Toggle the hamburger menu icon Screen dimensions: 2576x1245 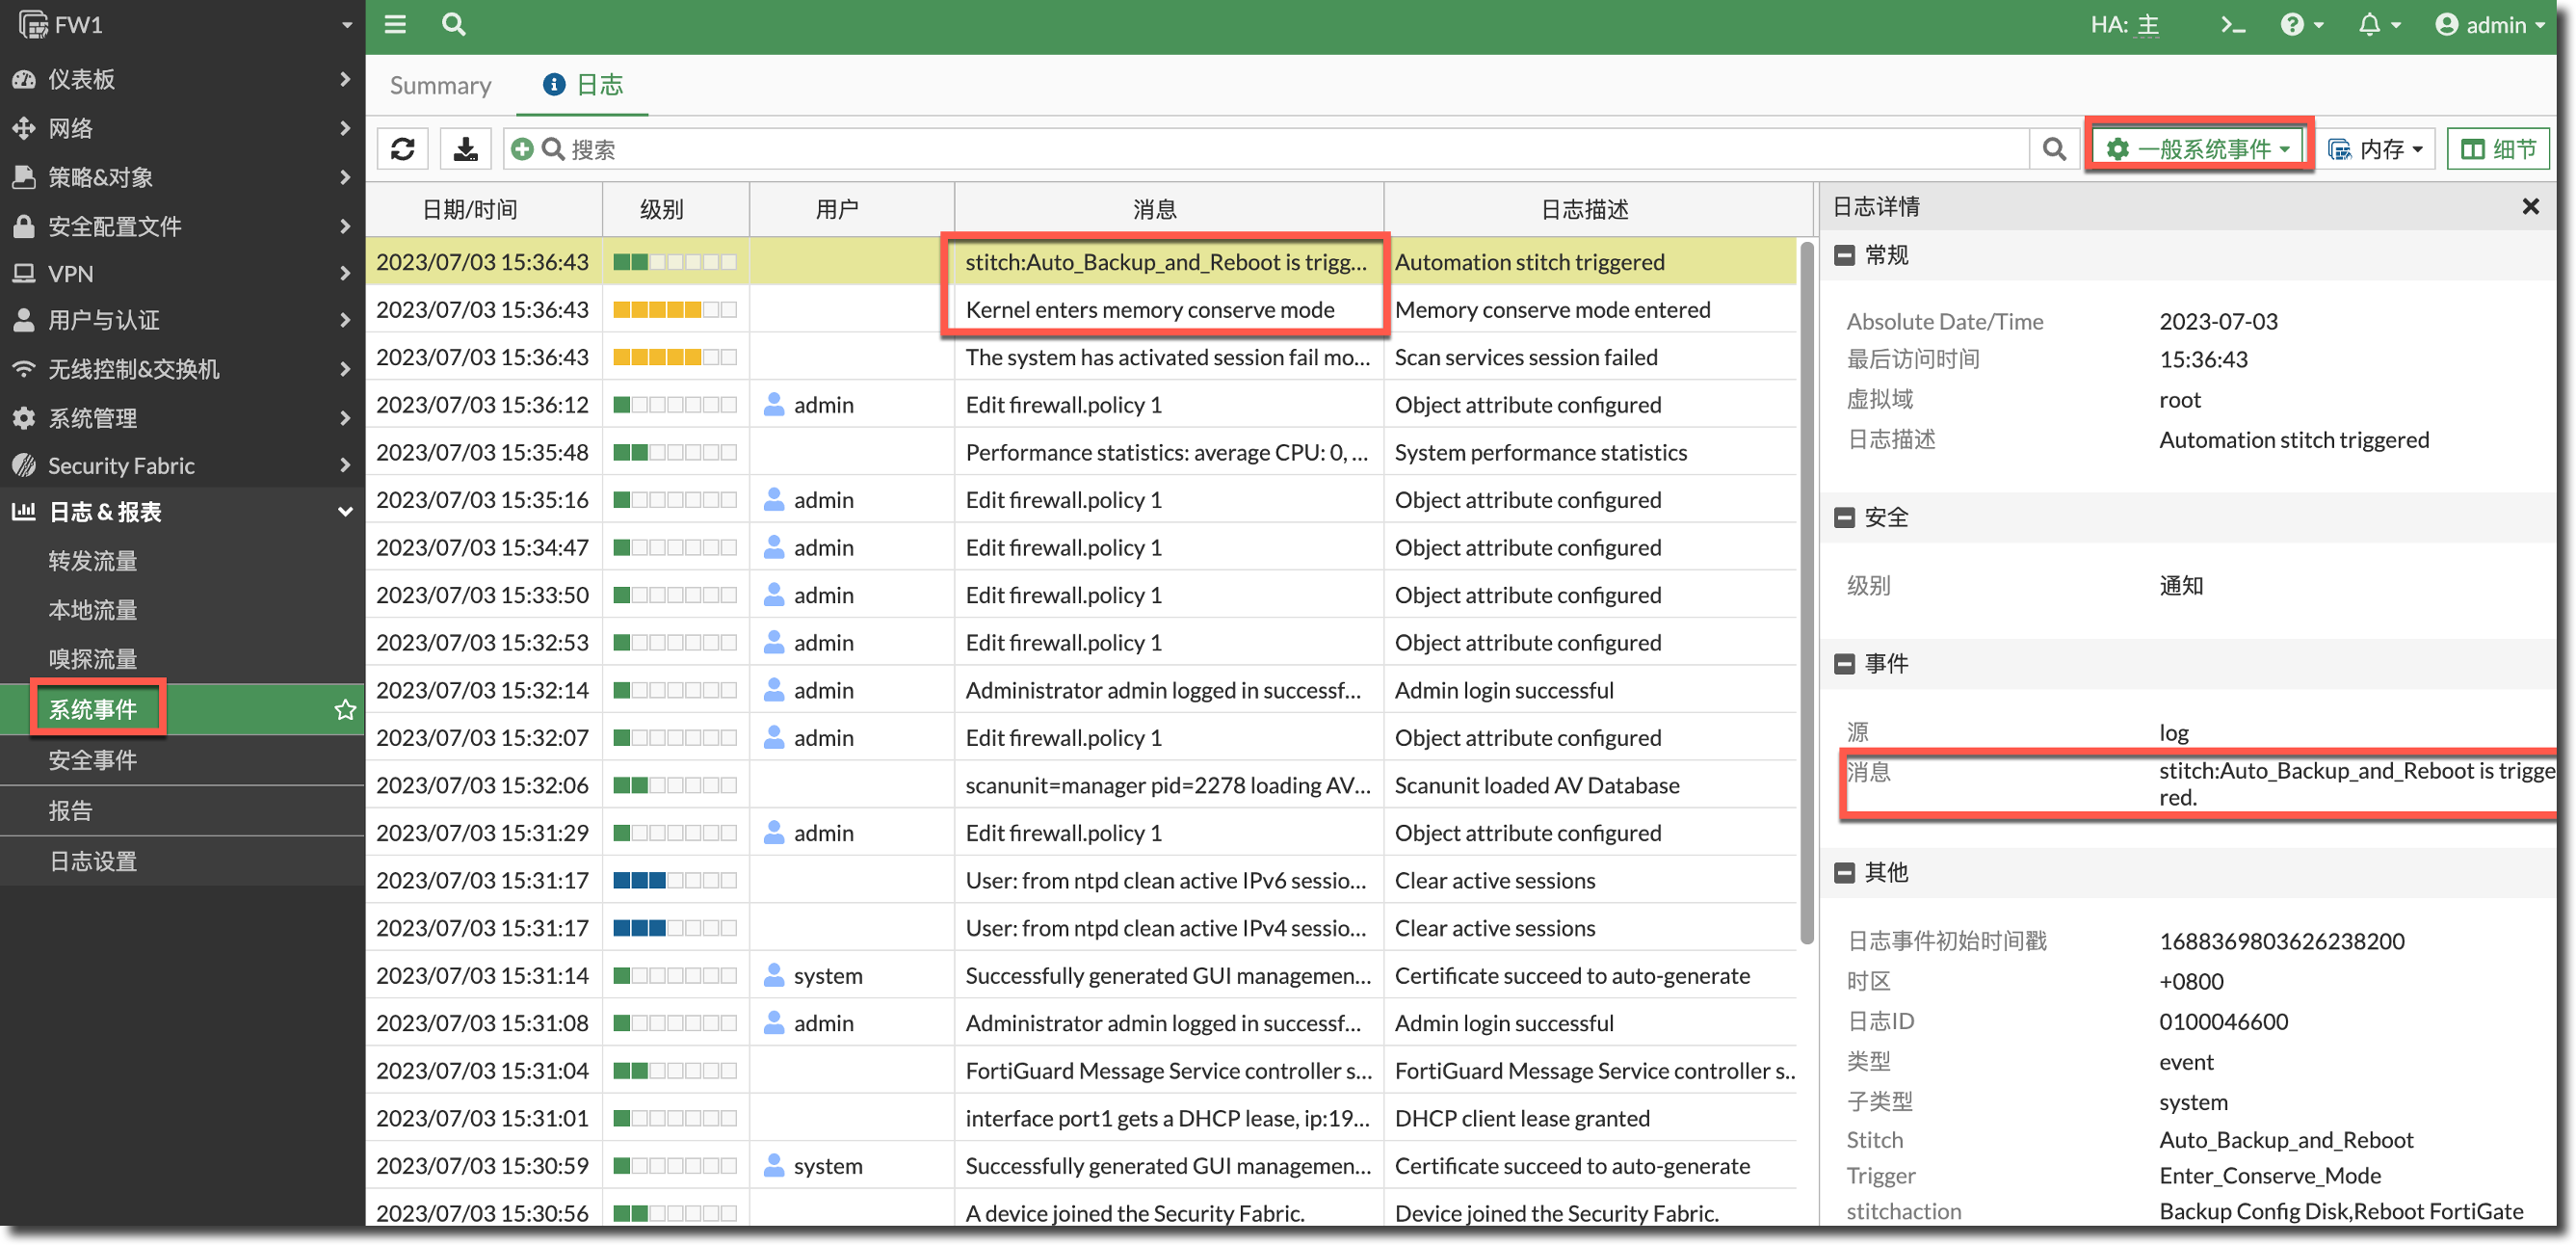(395, 24)
